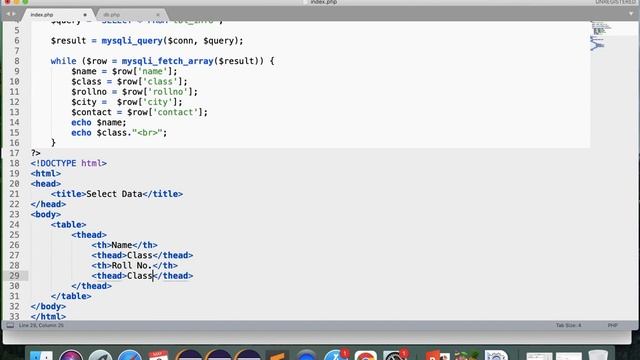Click the <!DOCTYPE html> declaration
The image size is (640, 360).
click(x=69, y=163)
